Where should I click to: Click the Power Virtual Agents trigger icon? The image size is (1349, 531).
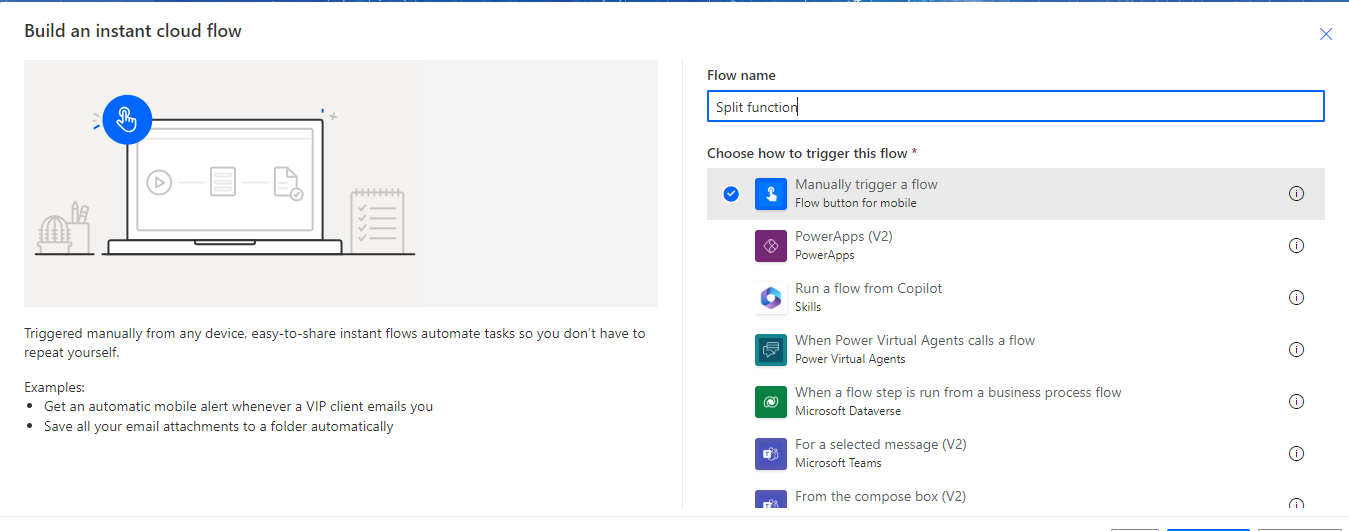coord(771,350)
